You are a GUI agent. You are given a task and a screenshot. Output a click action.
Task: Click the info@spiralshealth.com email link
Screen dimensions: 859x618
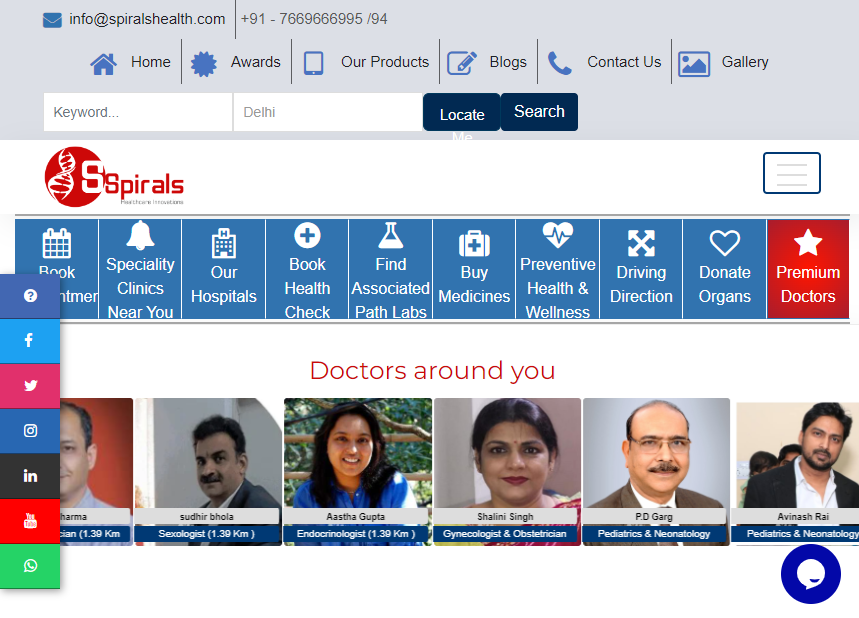coord(146,19)
